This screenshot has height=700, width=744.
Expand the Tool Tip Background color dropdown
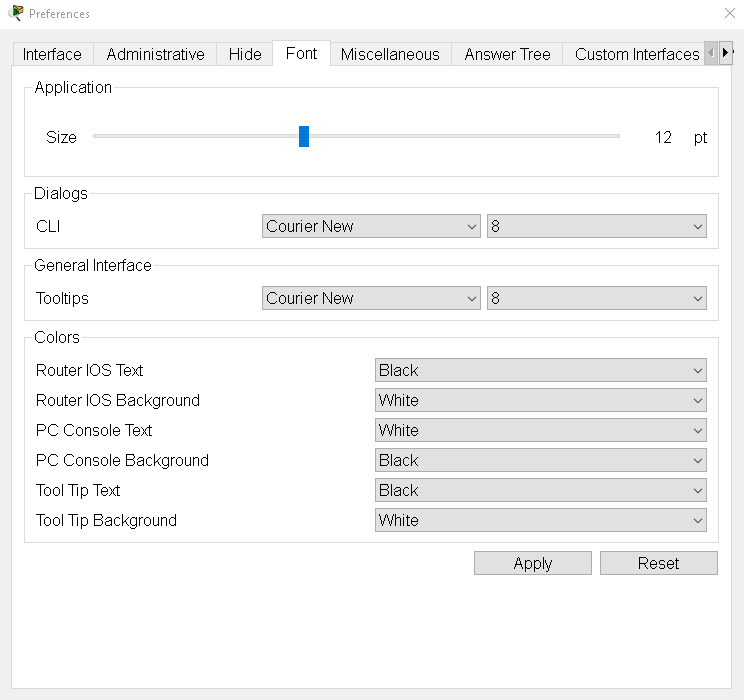(540, 521)
